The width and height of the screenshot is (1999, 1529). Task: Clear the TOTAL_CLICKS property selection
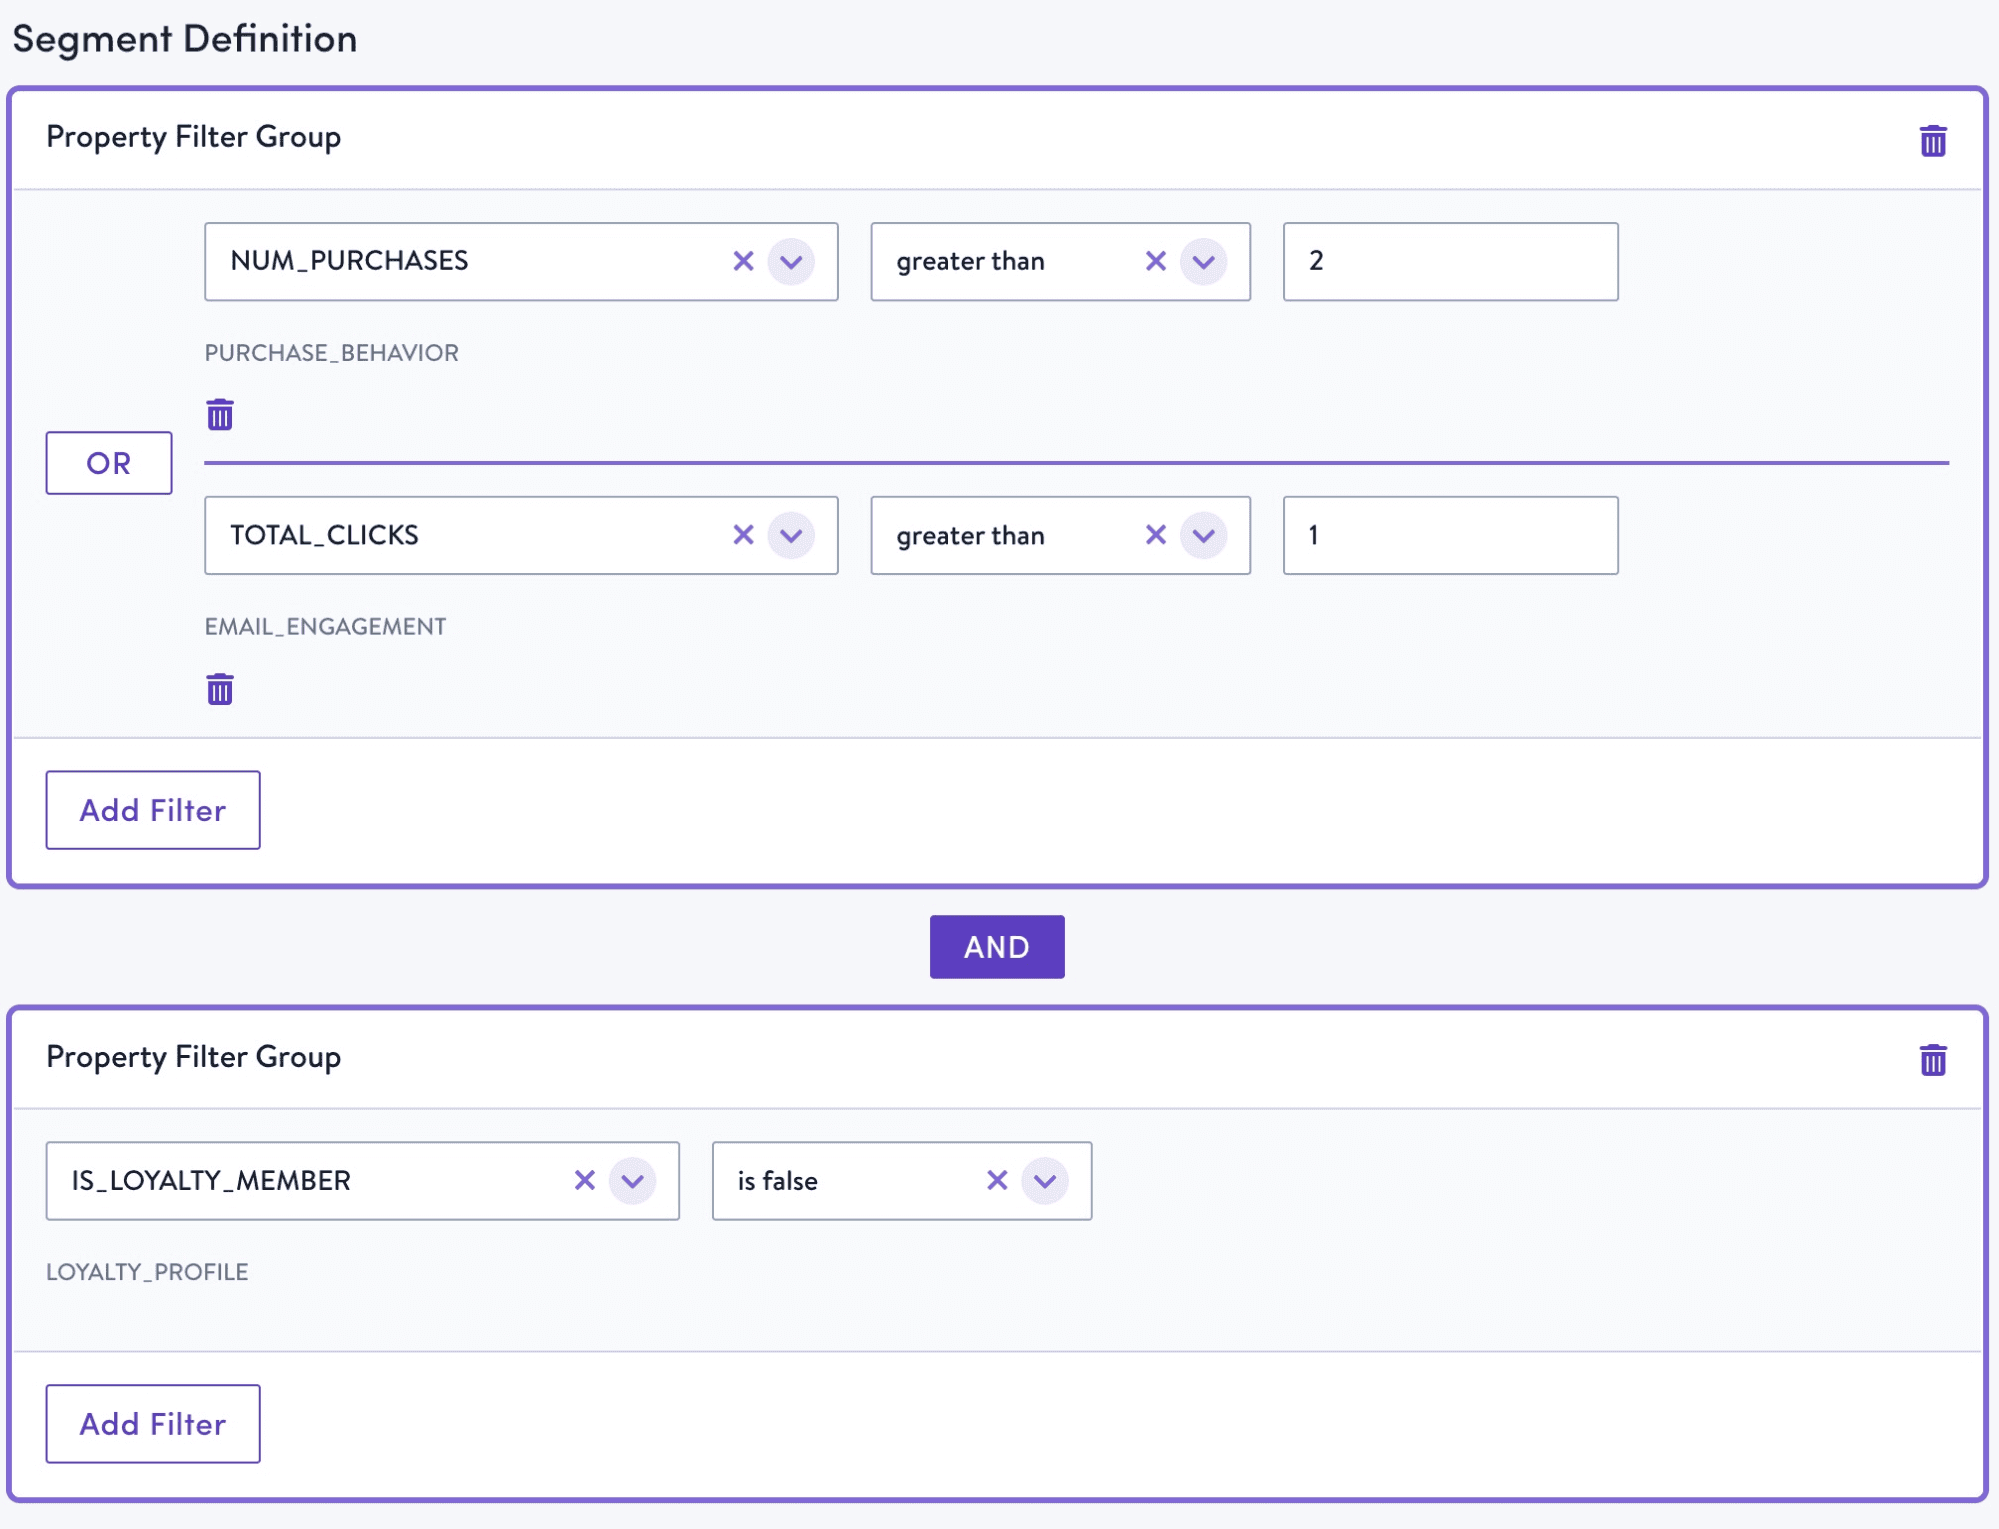pyautogui.click(x=744, y=535)
